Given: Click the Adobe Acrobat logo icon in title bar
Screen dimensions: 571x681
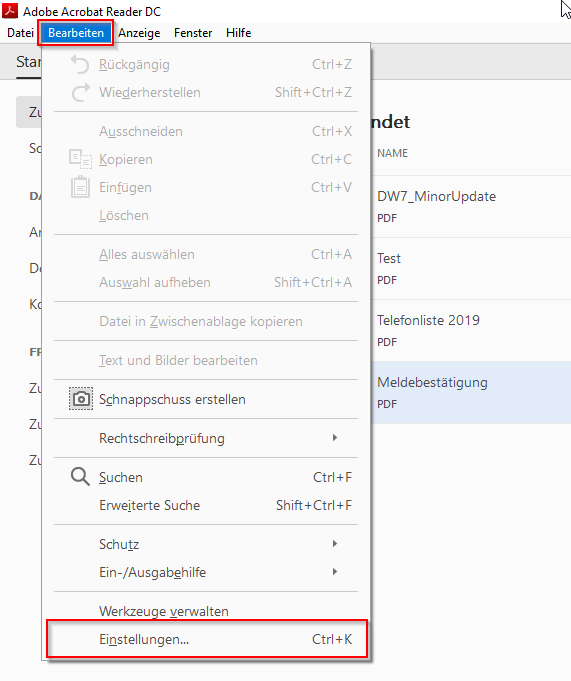Looking at the screenshot, I should 10,10.
